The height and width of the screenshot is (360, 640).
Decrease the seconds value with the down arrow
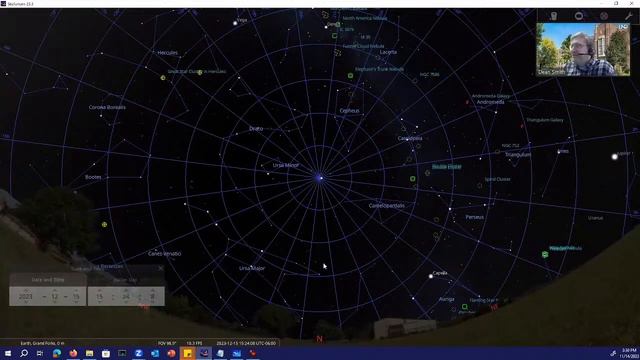153,302
